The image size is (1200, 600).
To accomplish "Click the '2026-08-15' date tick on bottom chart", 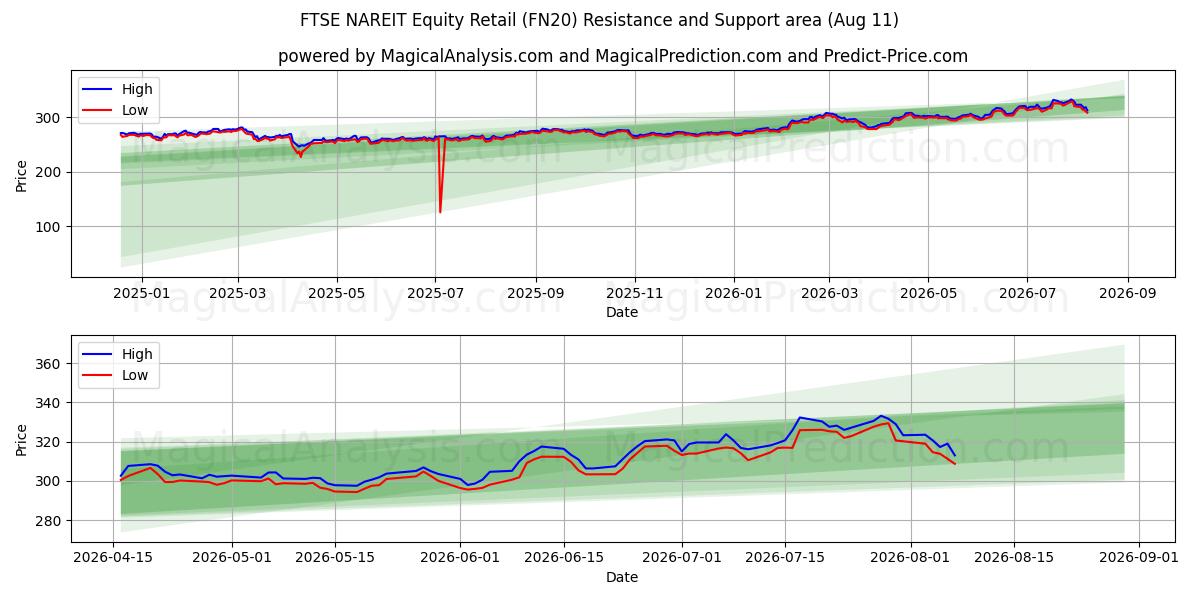I will (x=1014, y=559).
